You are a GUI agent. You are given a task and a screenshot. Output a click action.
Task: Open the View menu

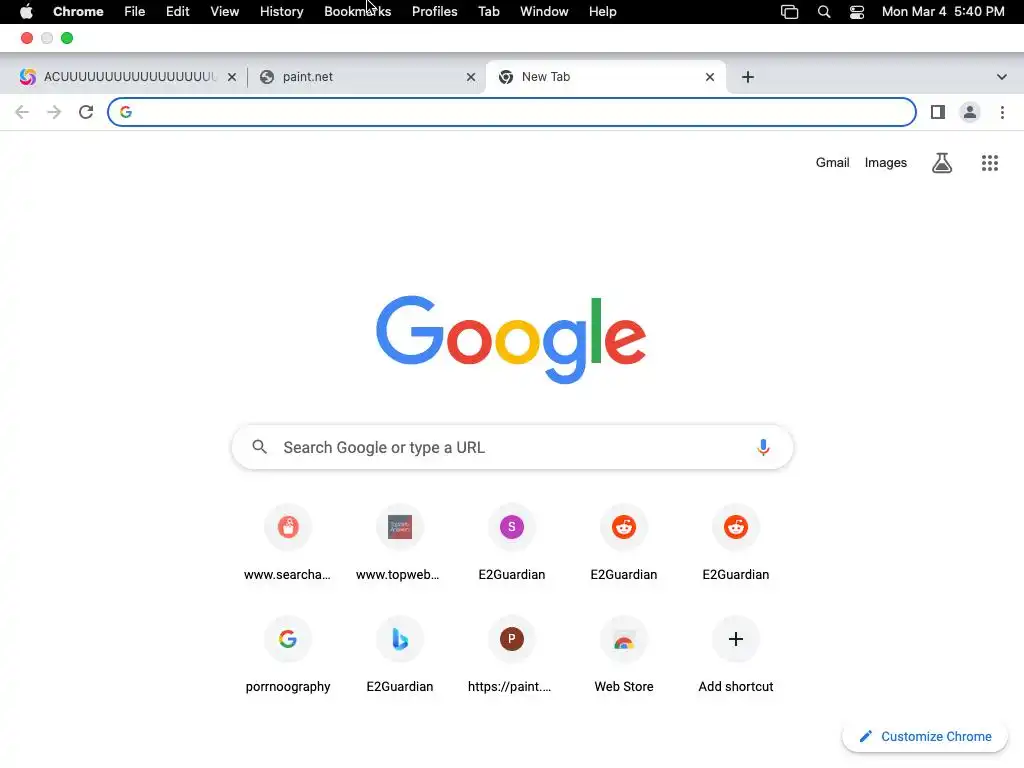point(225,12)
